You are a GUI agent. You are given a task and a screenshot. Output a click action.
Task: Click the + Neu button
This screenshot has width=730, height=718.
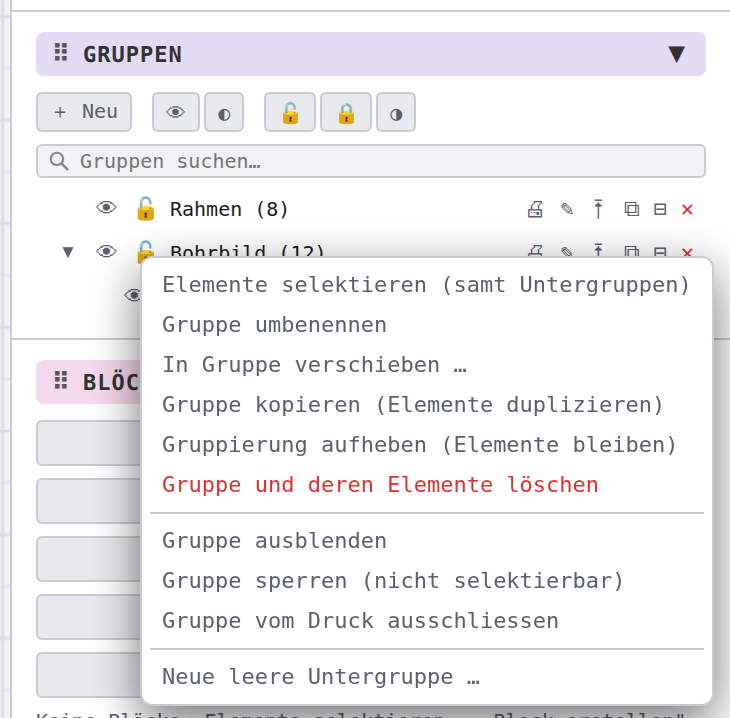click(x=84, y=112)
